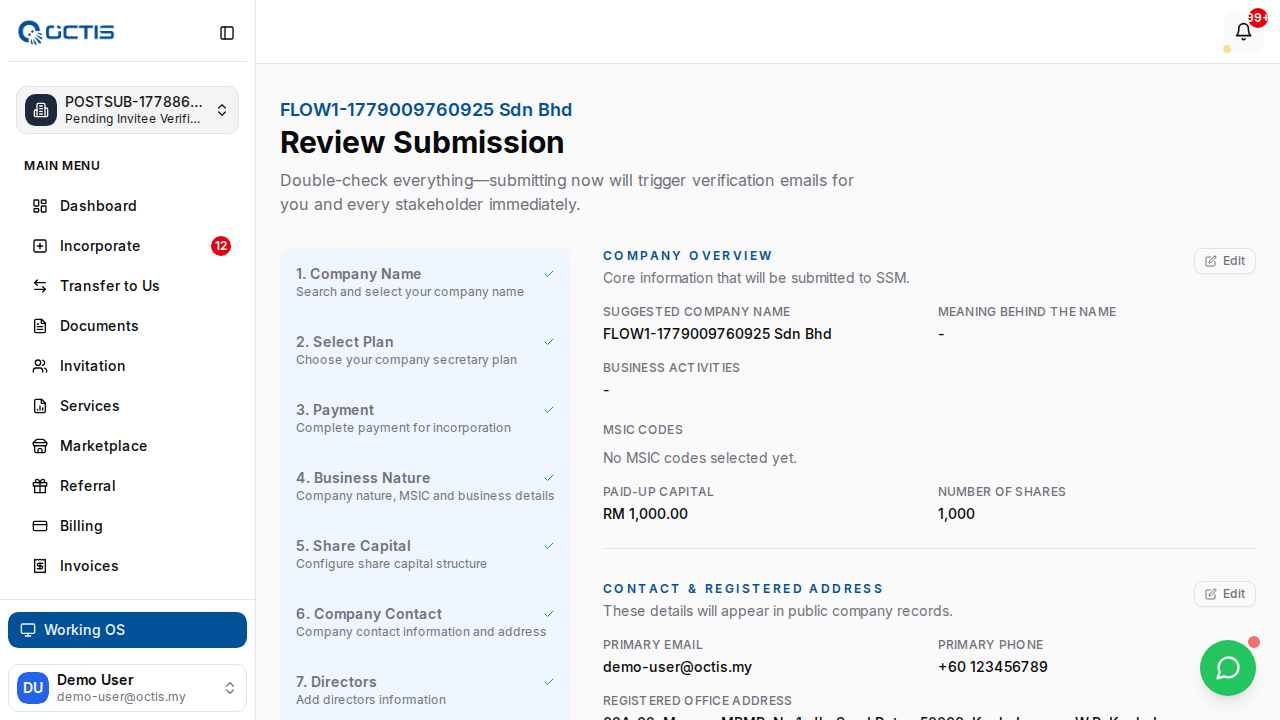1280x720 pixels.
Task: Click the RM 1,000.00 paid-up capital value
Action: pyautogui.click(x=645, y=514)
